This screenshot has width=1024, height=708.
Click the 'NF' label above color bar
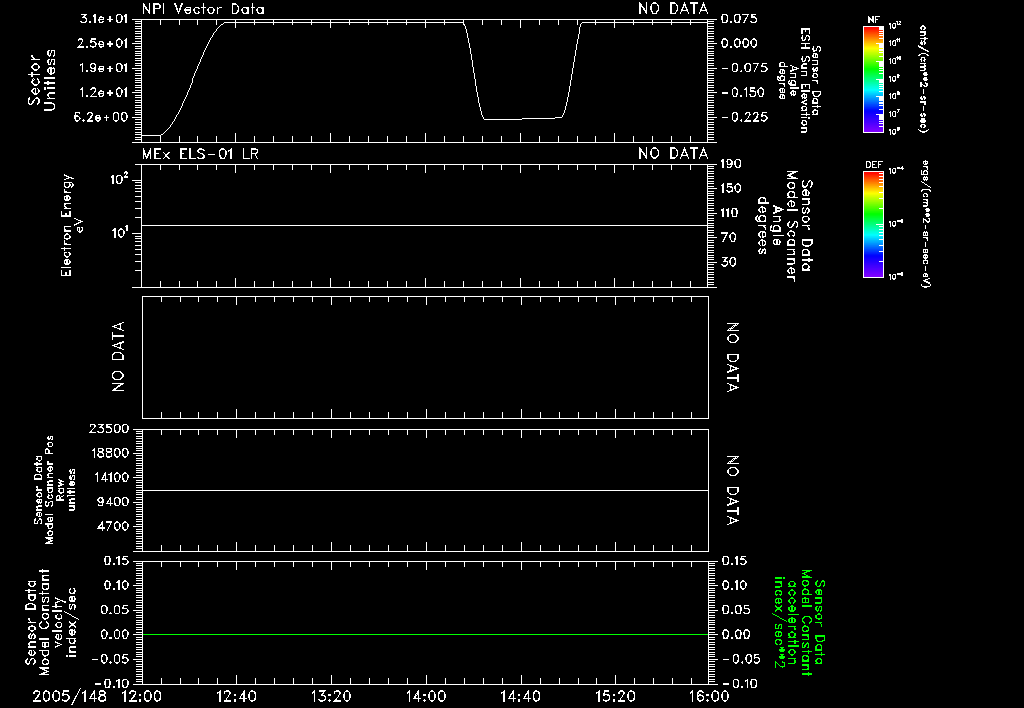click(873, 20)
